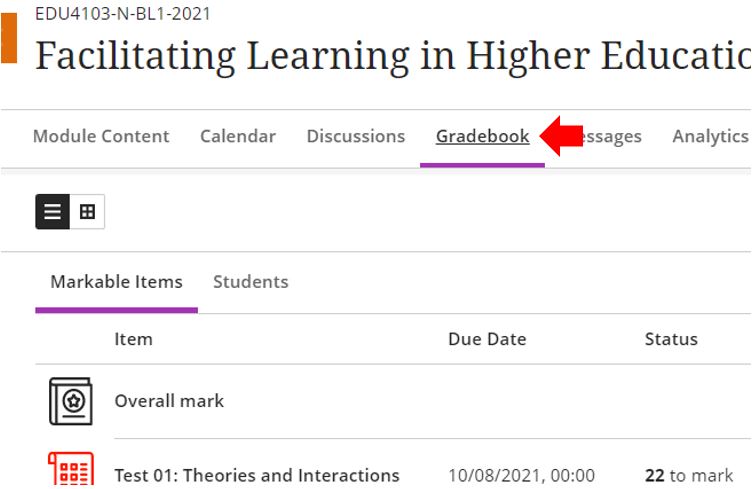Open the Discussions tab
The width and height of the screenshot is (753, 489).
[x=356, y=136]
